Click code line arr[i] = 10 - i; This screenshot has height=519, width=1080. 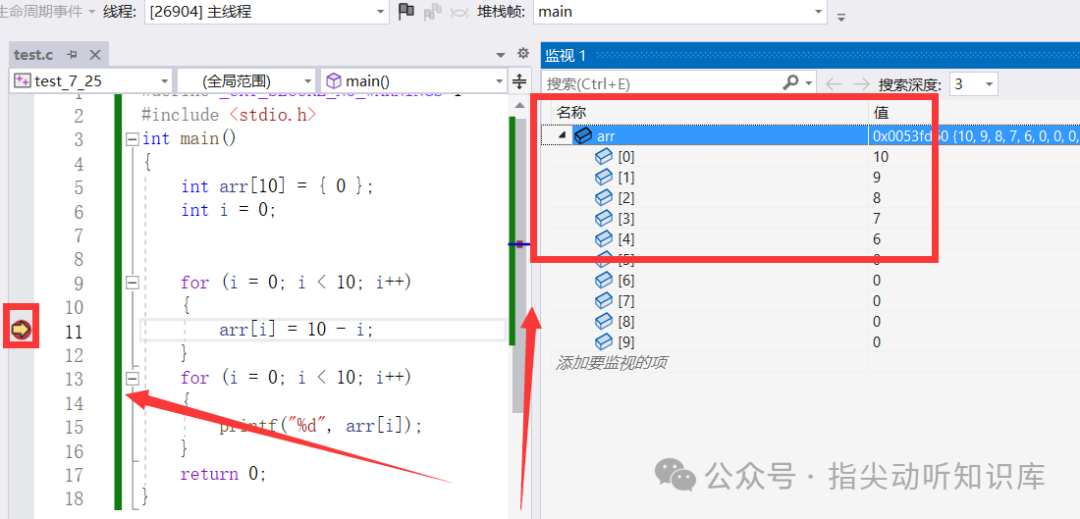[x=296, y=330]
